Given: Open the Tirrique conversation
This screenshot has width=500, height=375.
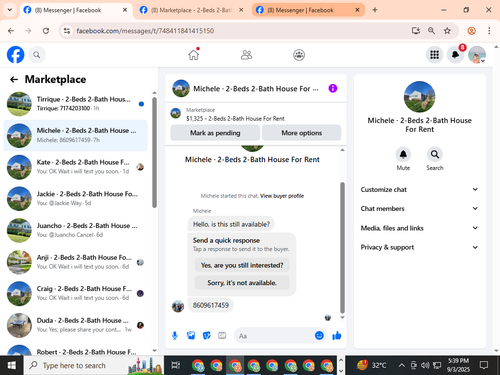Looking at the screenshot, I should pos(76,104).
